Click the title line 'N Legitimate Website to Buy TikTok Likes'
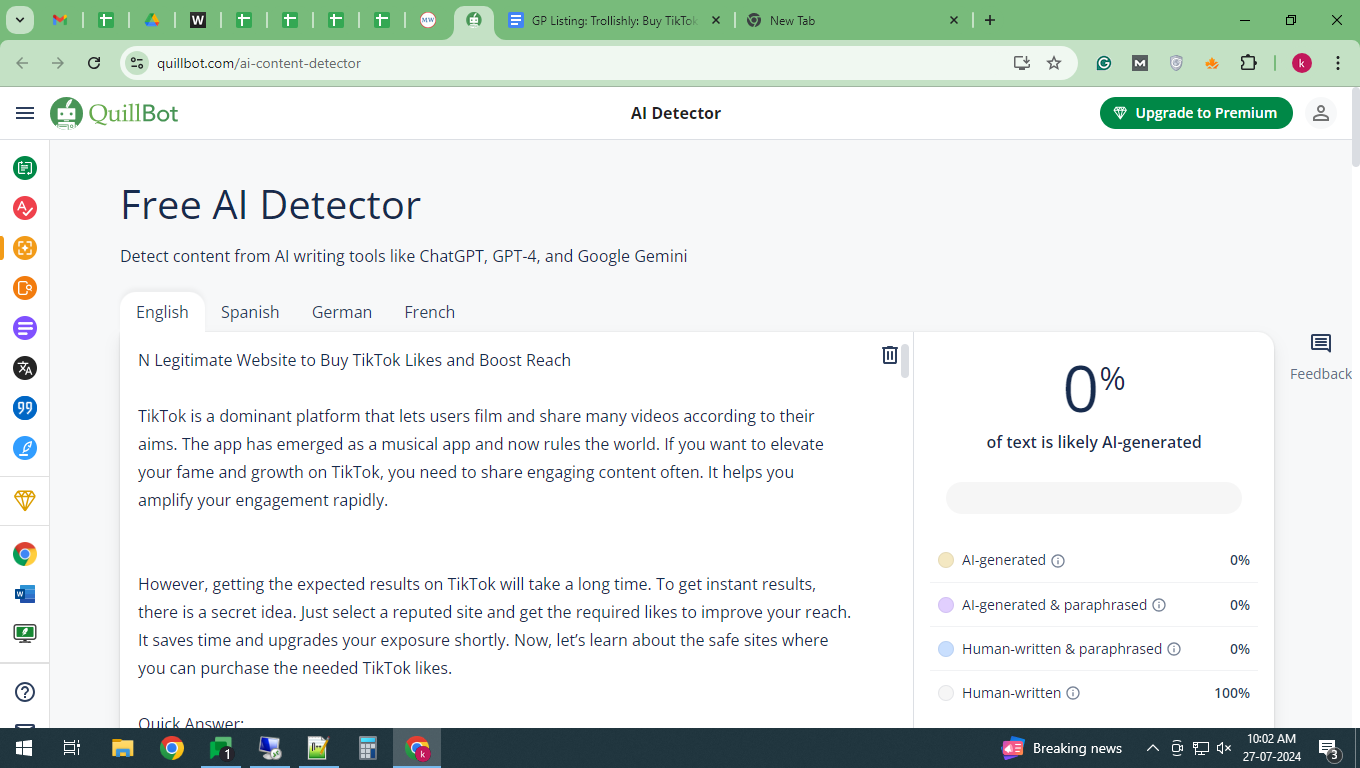The width and height of the screenshot is (1360, 768). (x=354, y=360)
